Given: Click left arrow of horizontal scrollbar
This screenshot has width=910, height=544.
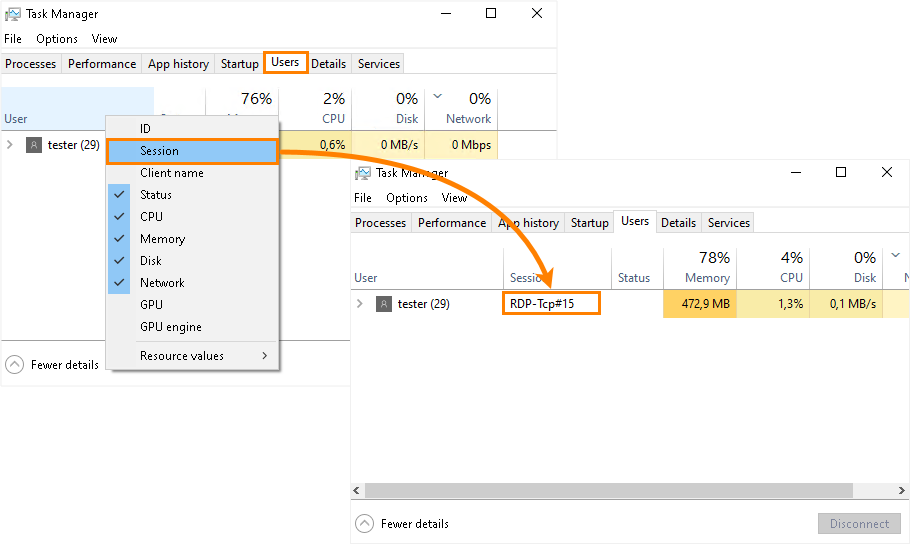Looking at the screenshot, I should tap(356, 491).
